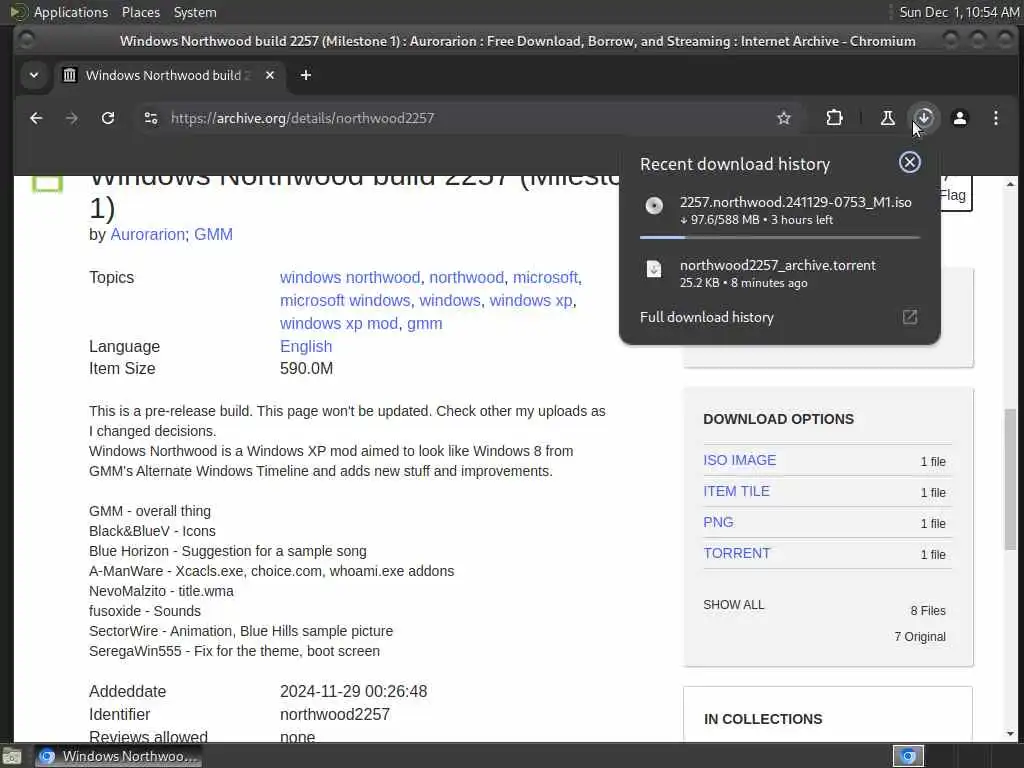Click the ISO download progress bar
The image size is (1024, 768).
[x=780, y=237]
